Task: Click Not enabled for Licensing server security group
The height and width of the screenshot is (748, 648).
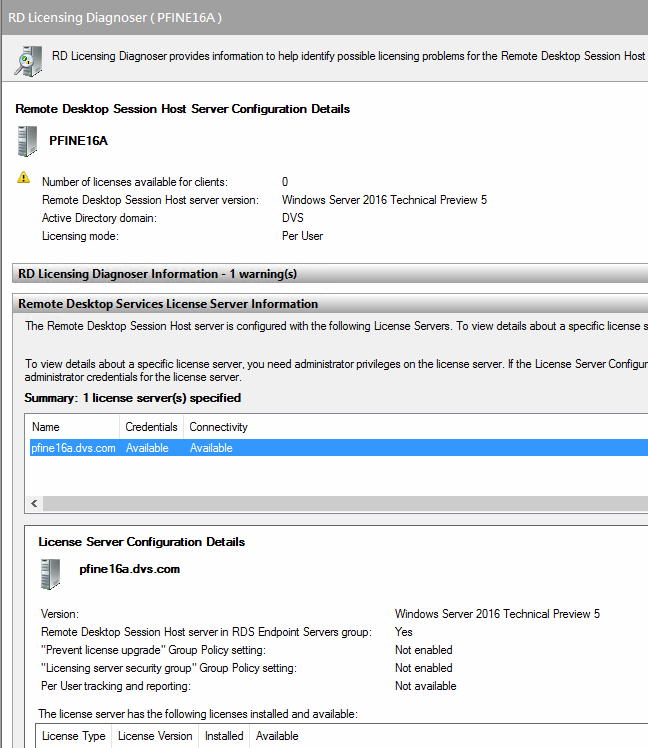Action: point(423,668)
